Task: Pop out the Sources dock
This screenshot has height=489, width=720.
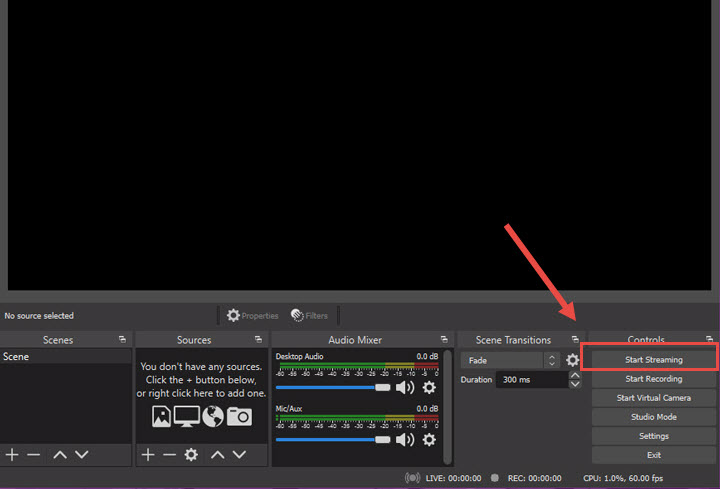Action: 259,339
